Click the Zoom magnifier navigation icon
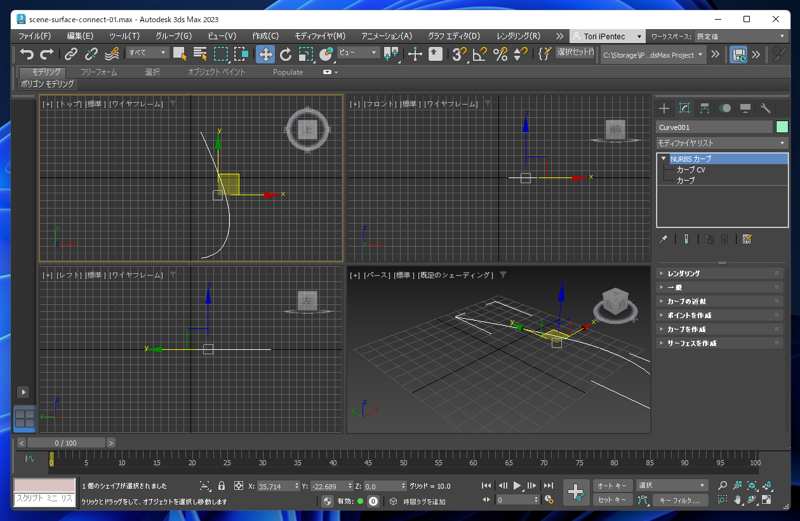Image resolution: width=800 pixels, height=521 pixels. point(722,485)
